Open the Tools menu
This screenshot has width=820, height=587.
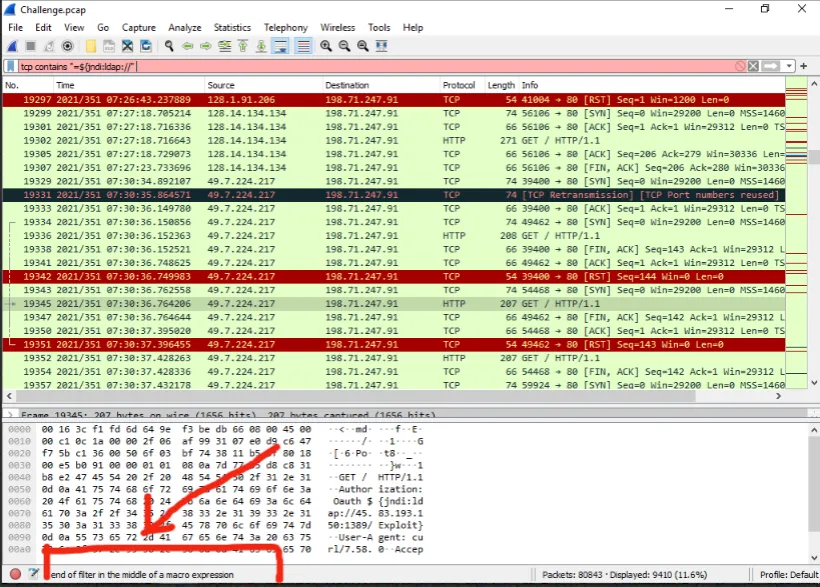(x=379, y=28)
